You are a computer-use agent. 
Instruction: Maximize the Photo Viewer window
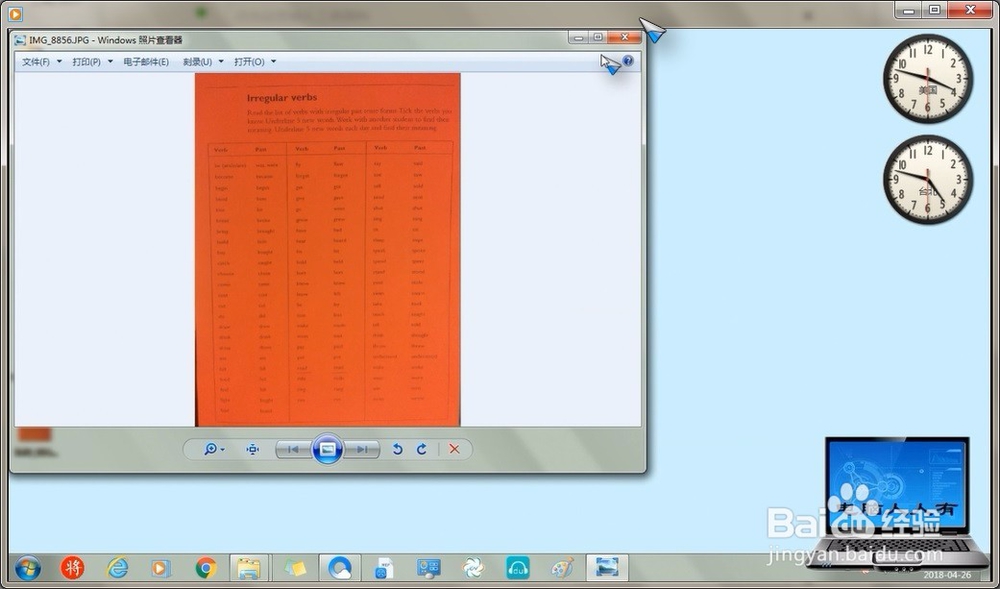pos(598,38)
